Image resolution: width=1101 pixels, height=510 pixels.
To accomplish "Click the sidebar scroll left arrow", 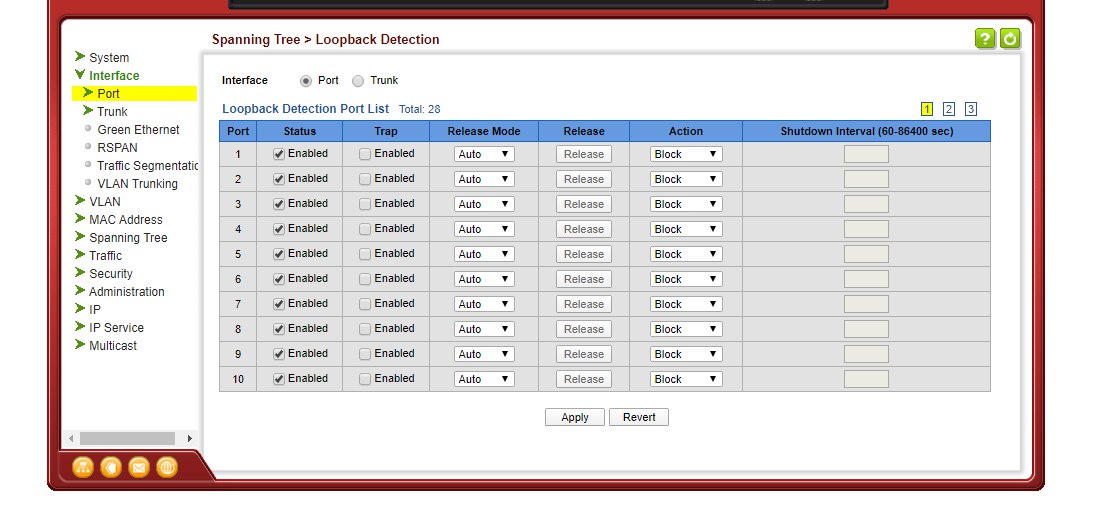I will click(70, 438).
